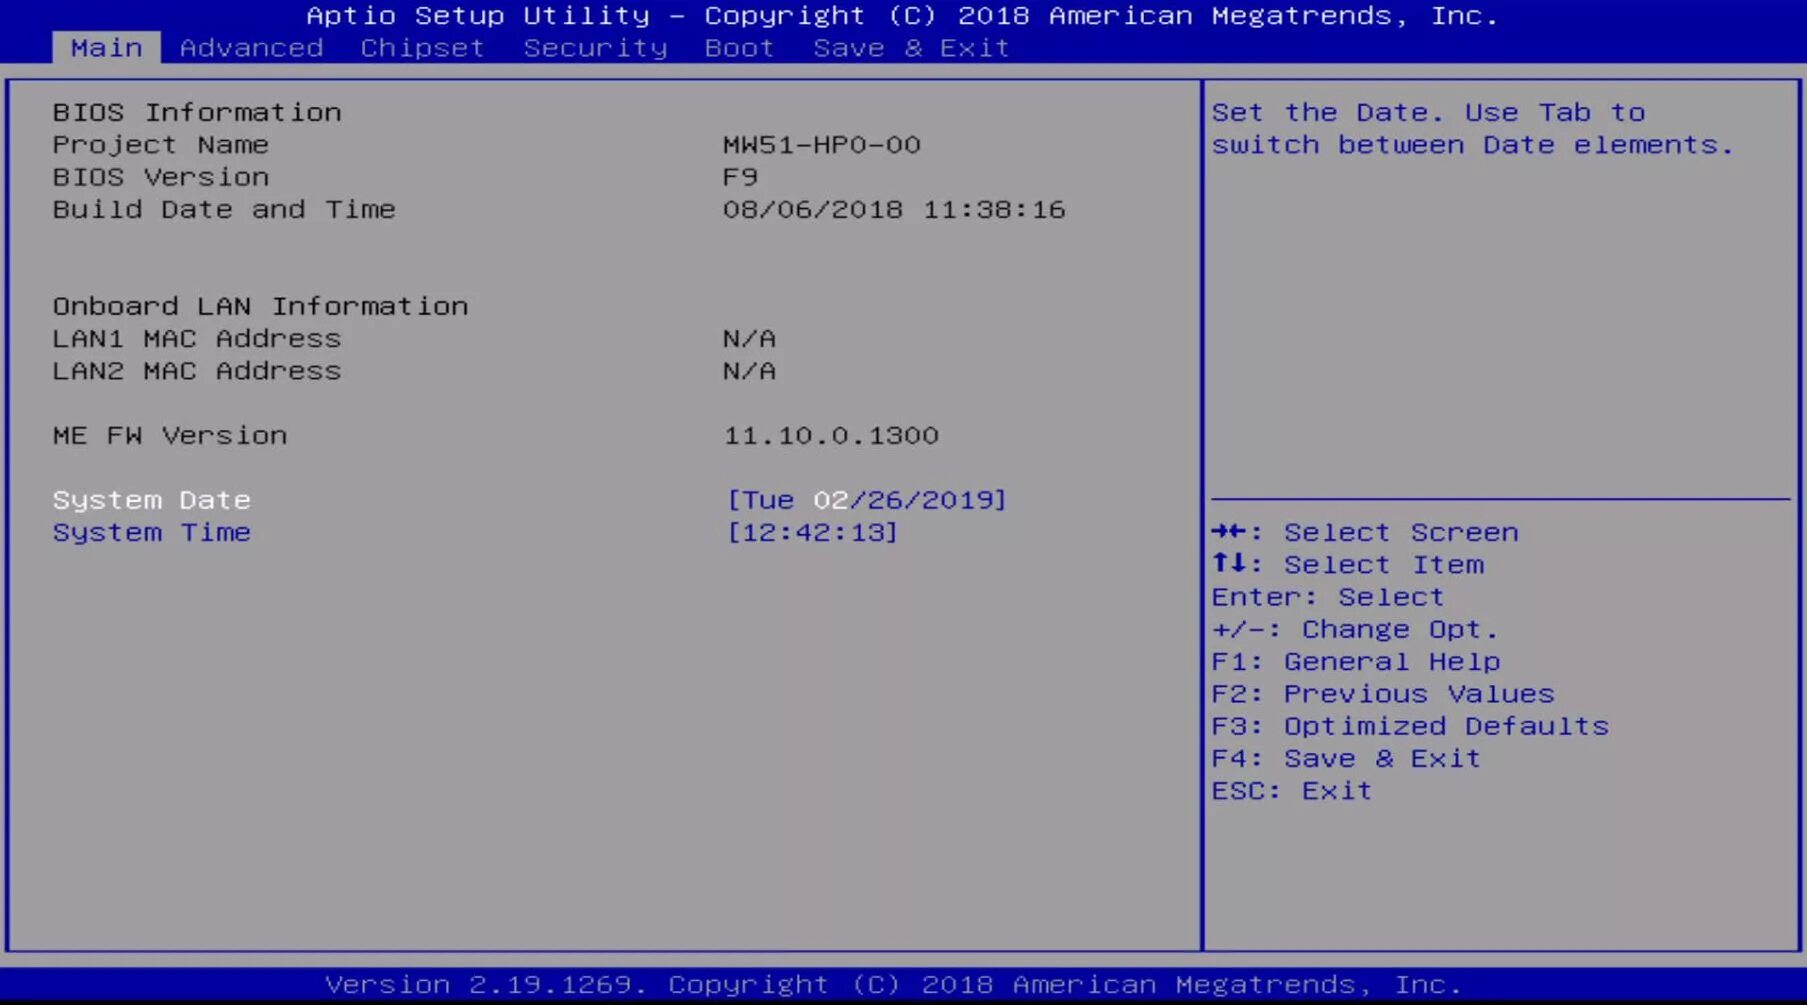Go to the Security tab

(595, 48)
